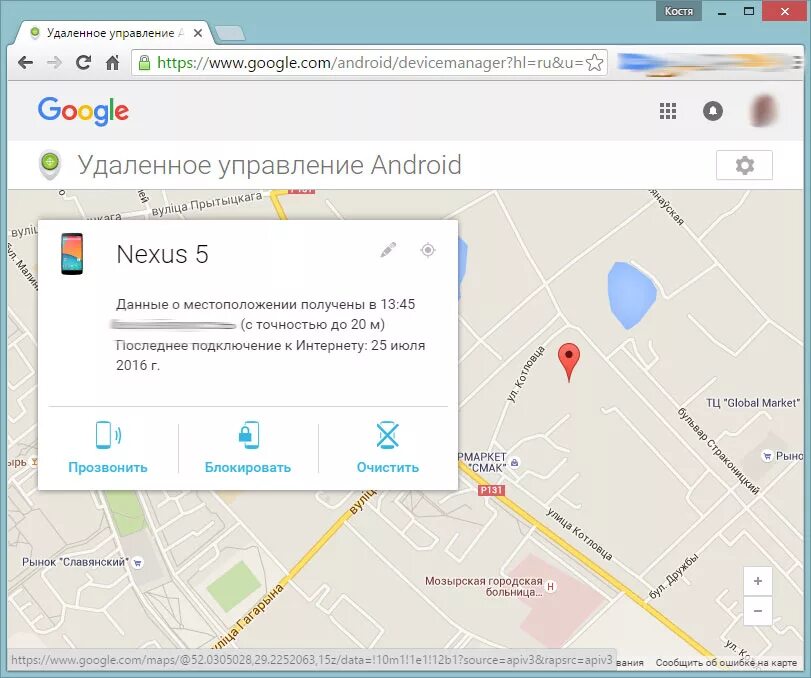Screen dimensions: 811x678
Task: Bookmark this page with the star icon
Action: pos(594,63)
